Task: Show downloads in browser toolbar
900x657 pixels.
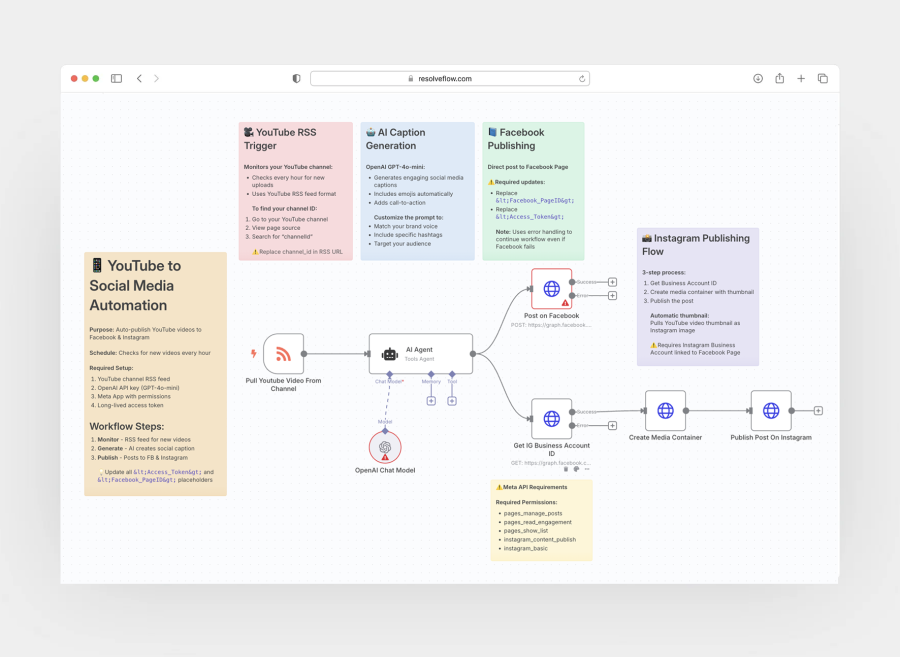Action: pyautogui.click(x=758, y=79)
